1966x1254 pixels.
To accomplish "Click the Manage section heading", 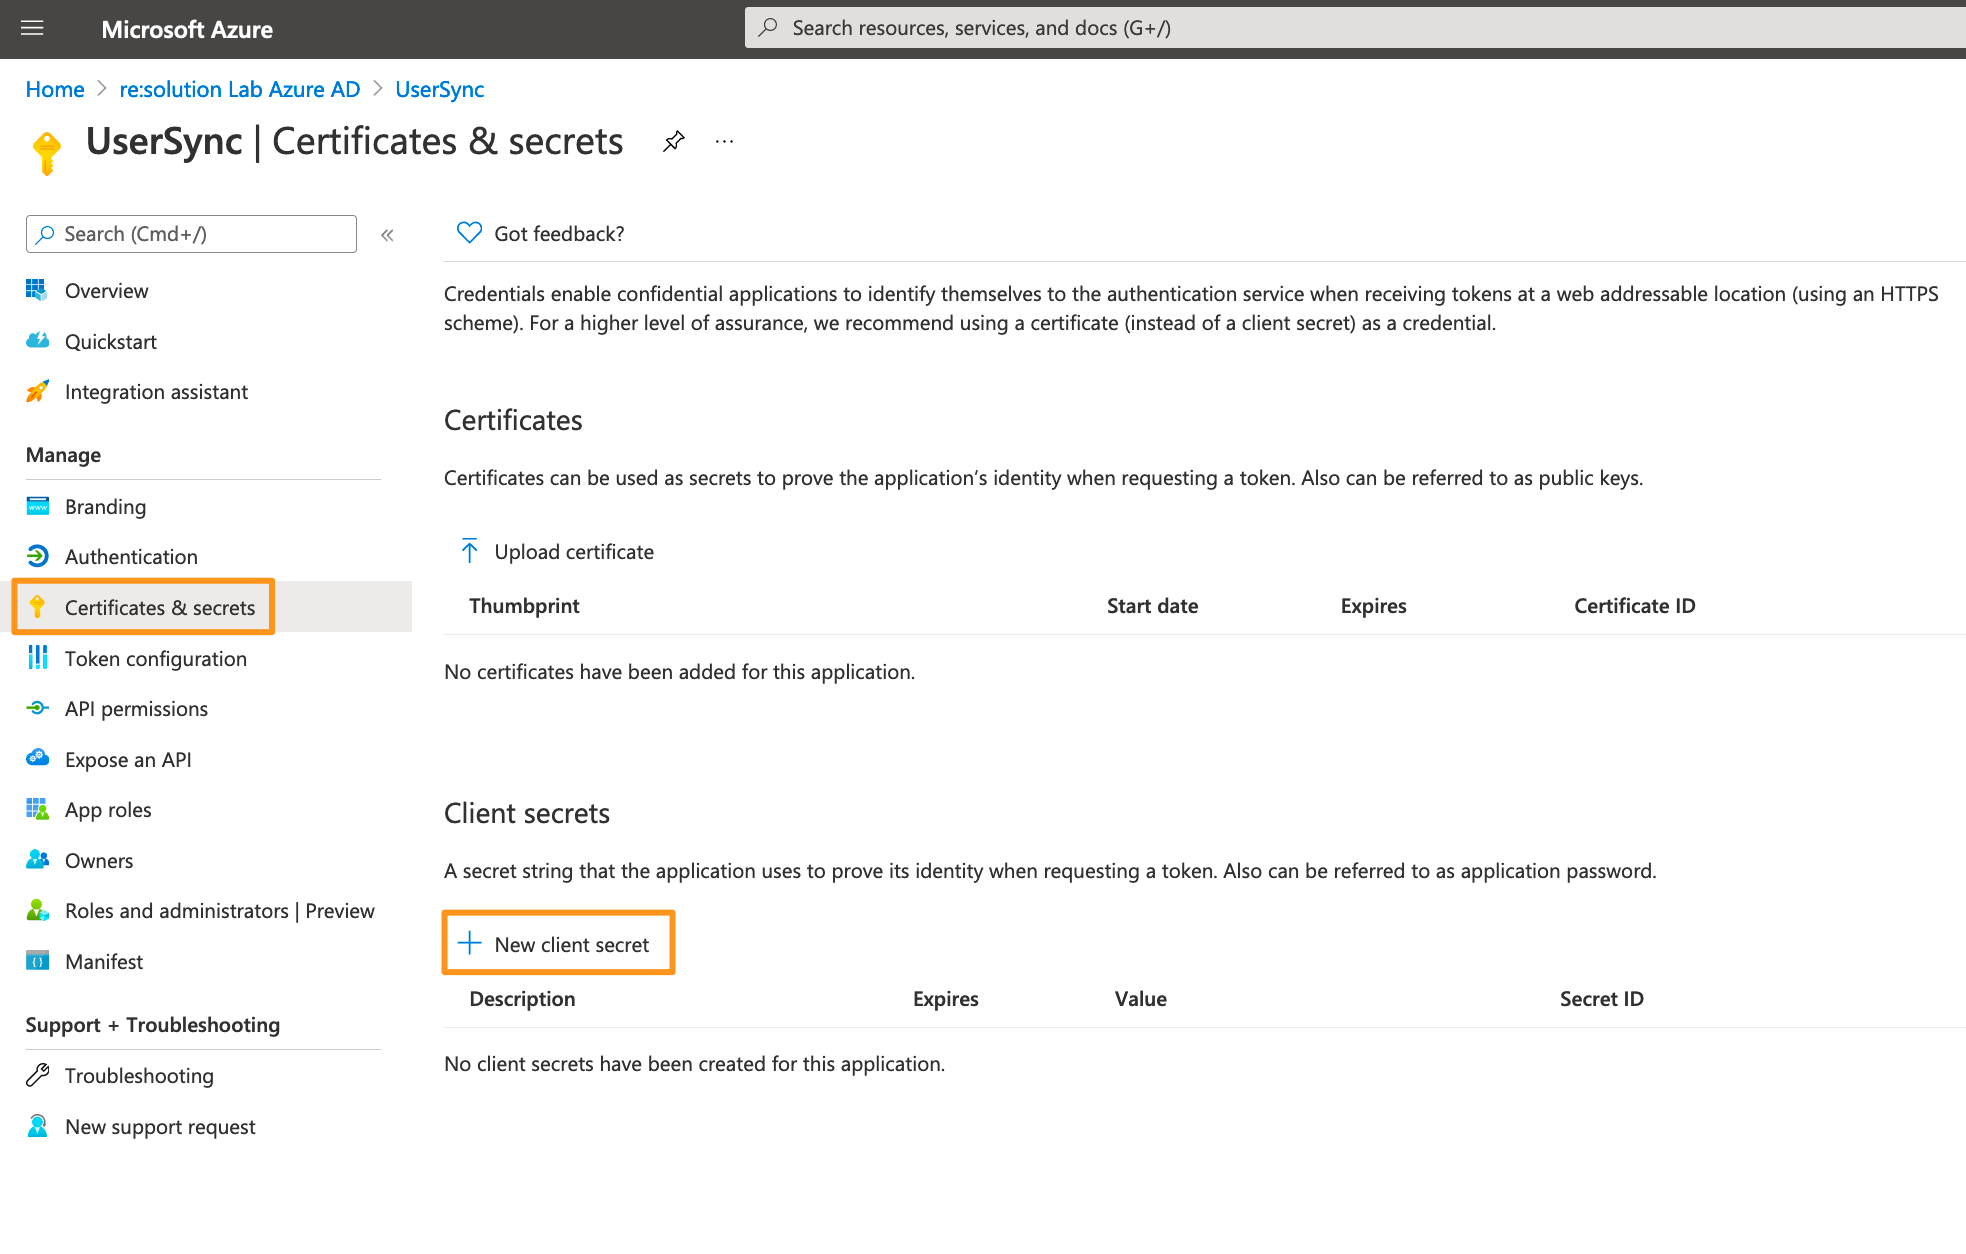I will tap(64, 455).
